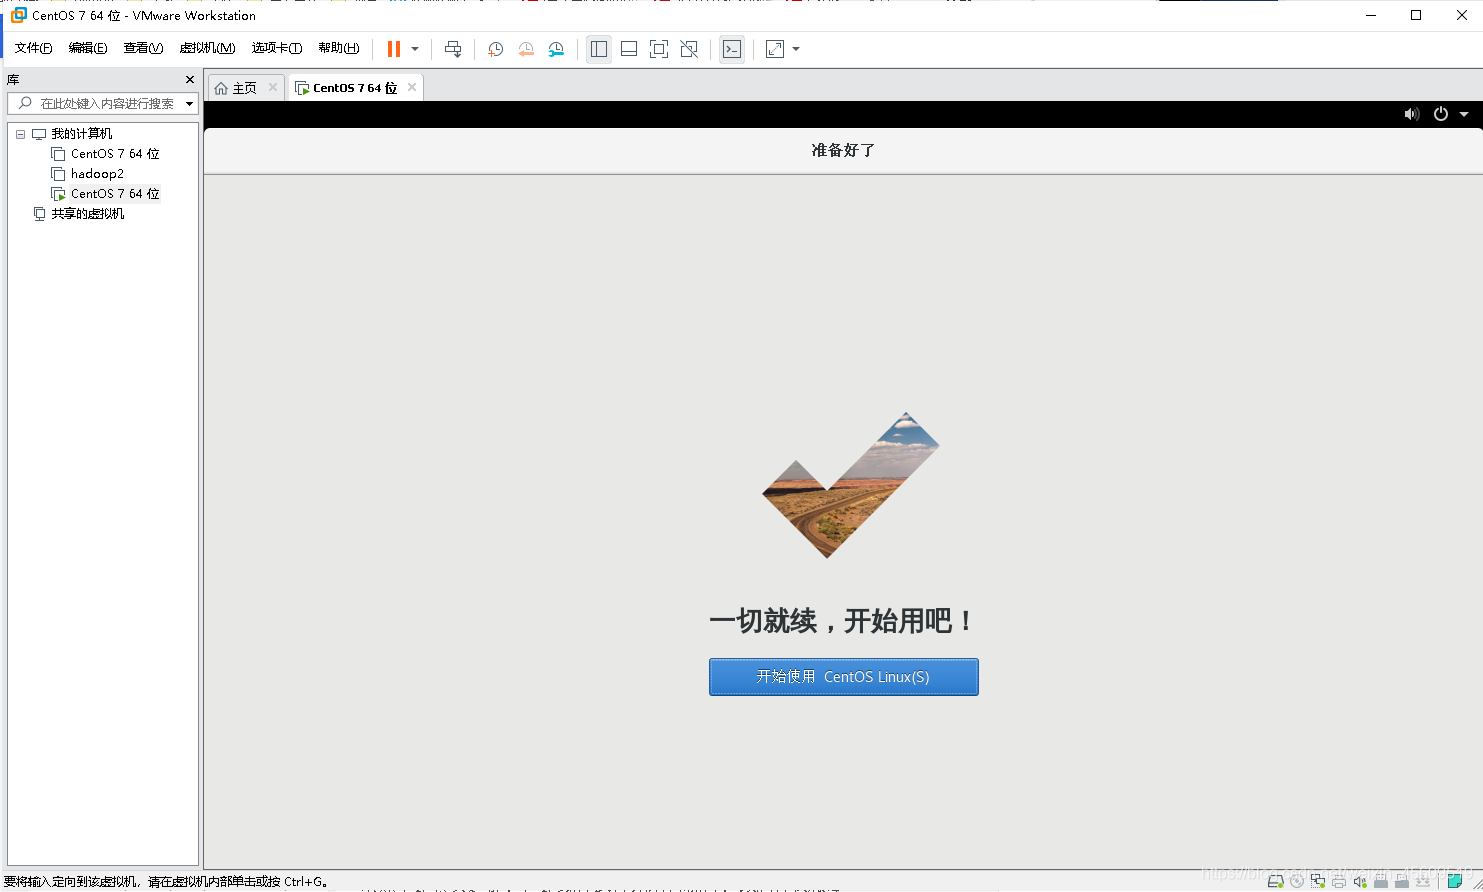1483x892 pixels.
Task: Select 我的计算机 in the library
Action: click(82, 134)
